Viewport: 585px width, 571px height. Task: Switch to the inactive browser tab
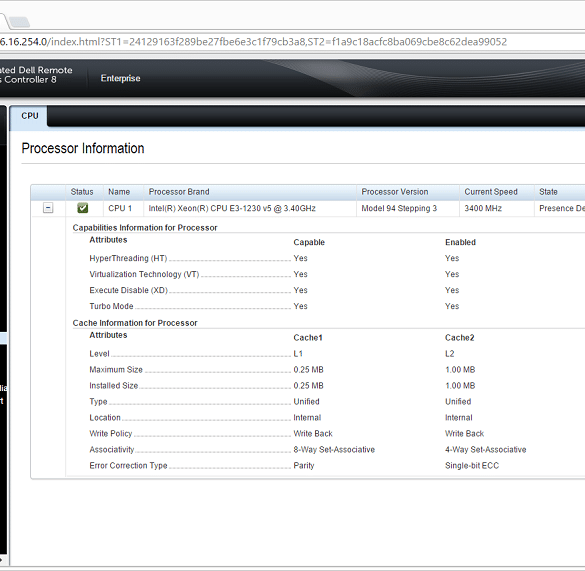19,22
